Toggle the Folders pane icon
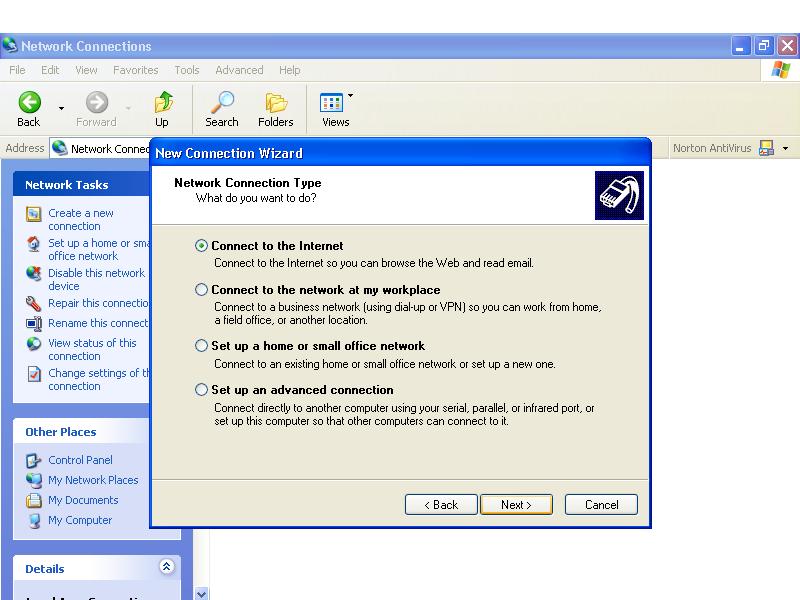800x600 pixels. pos(276,103)
